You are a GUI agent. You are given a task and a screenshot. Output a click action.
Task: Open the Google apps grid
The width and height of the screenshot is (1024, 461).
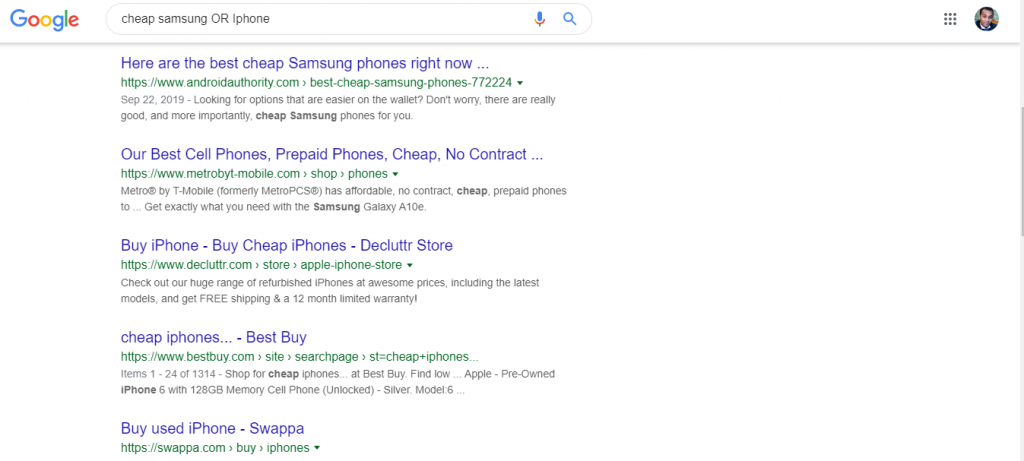(950, 19)
